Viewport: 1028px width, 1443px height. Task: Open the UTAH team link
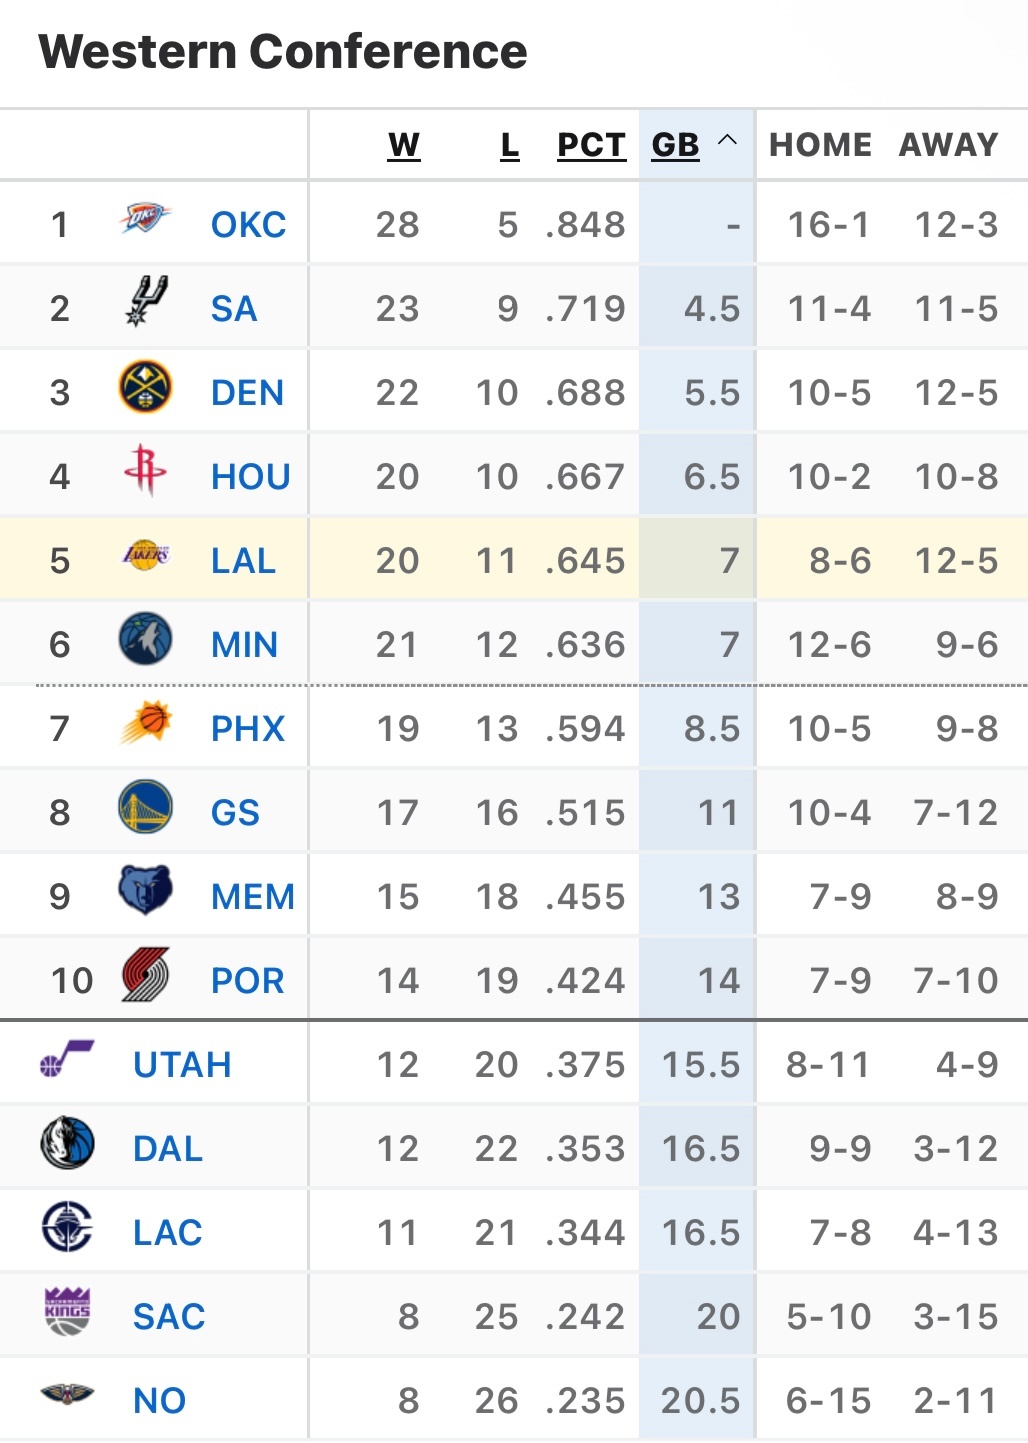pos(182,1065)
